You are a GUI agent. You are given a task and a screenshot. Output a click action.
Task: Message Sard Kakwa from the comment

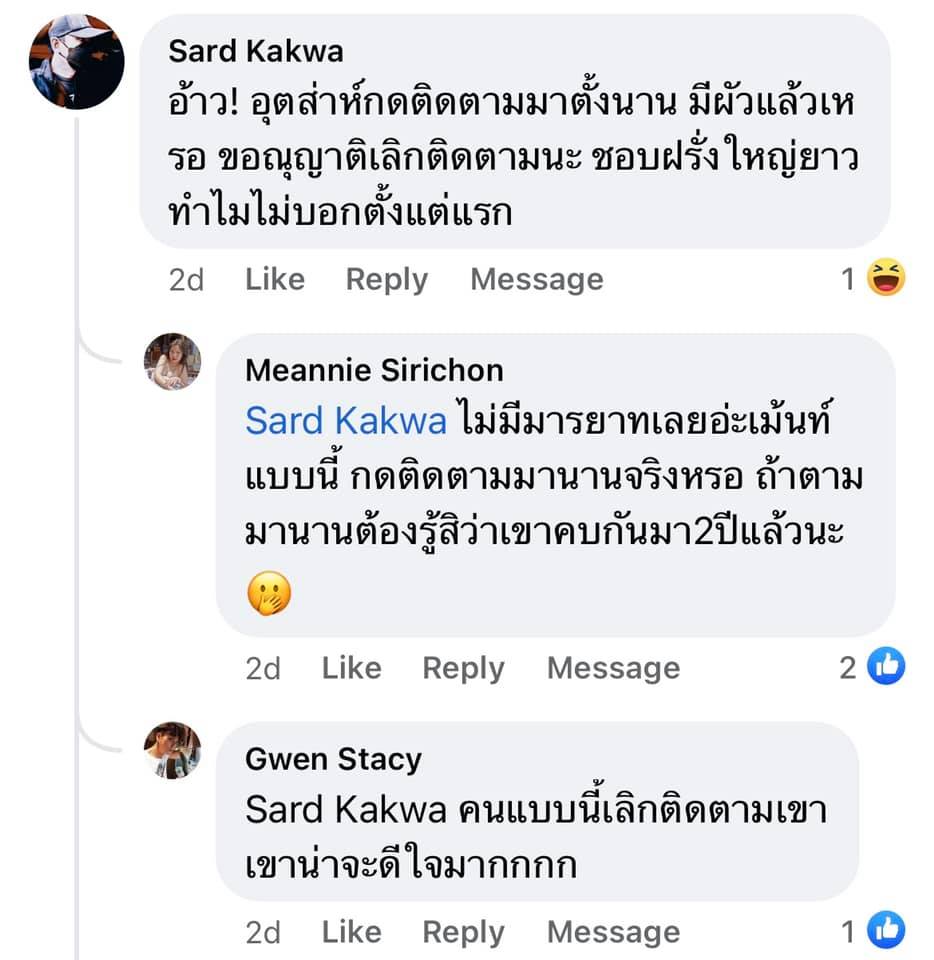(537, 280)
